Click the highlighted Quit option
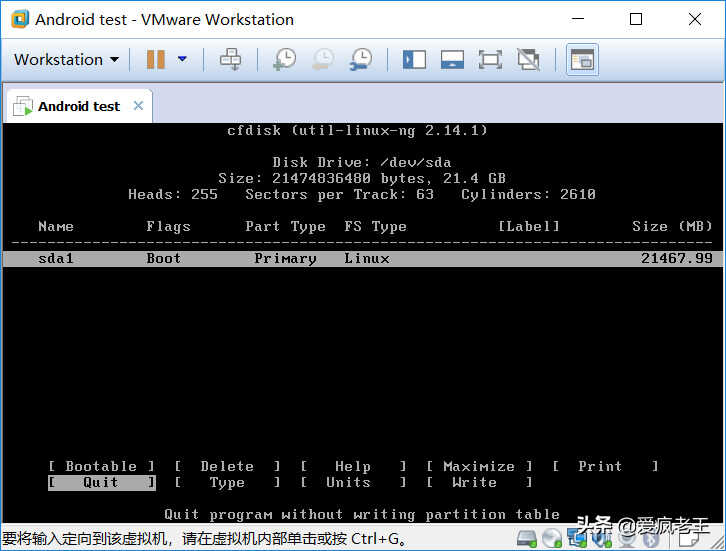Viewport: 726px width, 551px height. [101, 482]
